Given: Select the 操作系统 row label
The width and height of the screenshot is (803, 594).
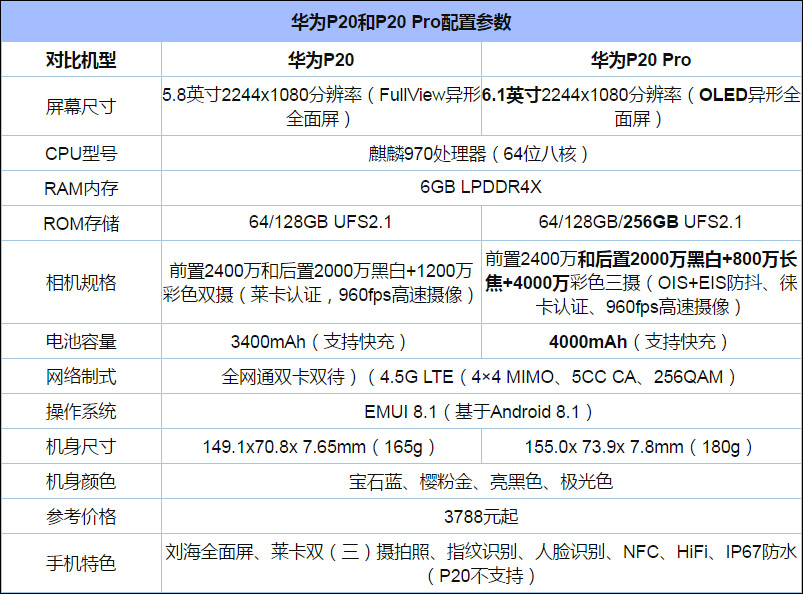Looking at the screenshot, I should point(81,411).
